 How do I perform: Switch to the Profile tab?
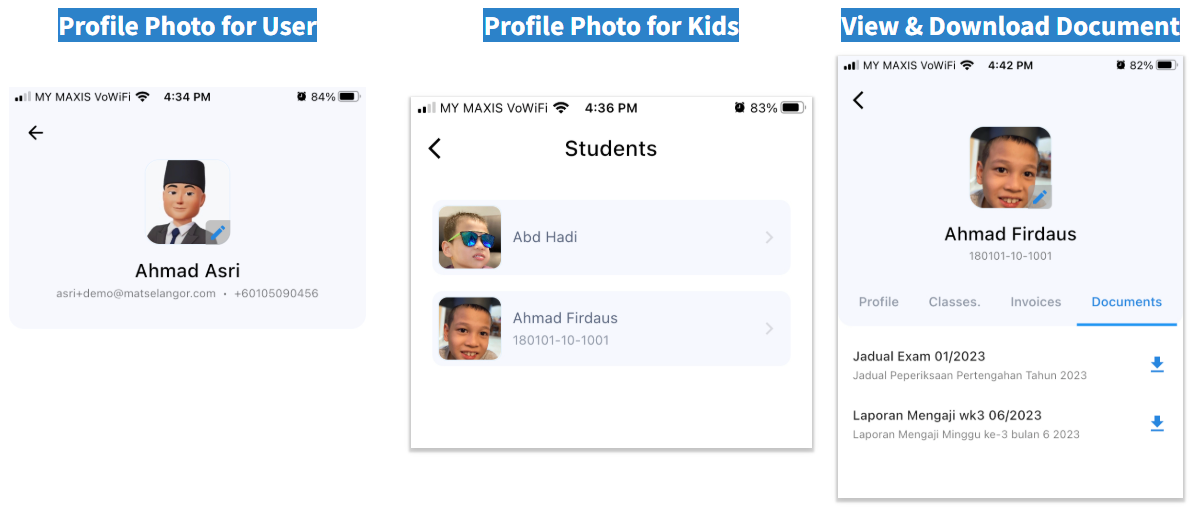click(879, 302)
